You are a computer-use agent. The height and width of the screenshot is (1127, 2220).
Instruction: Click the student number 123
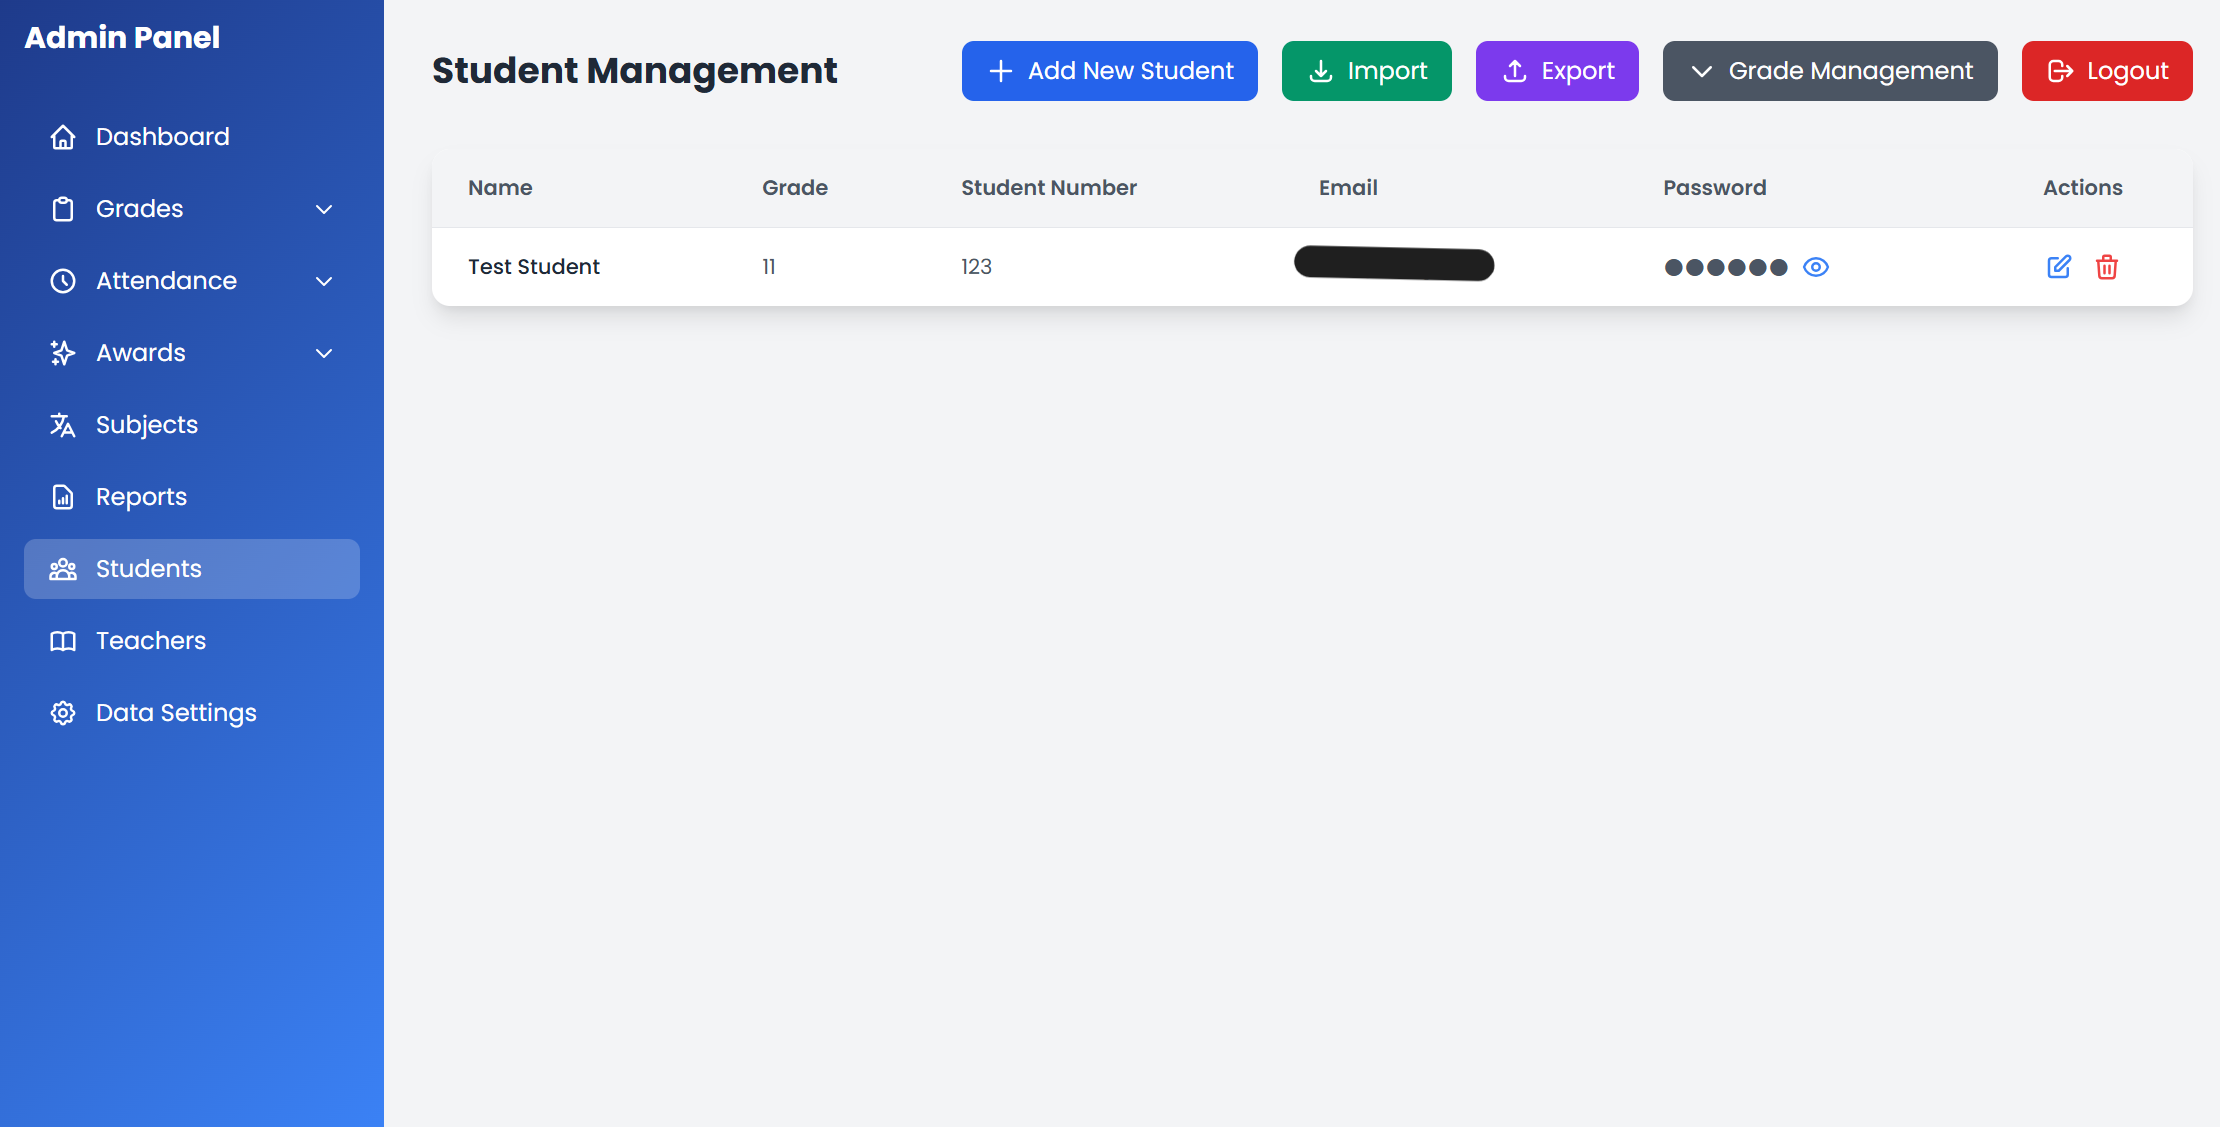977,267
